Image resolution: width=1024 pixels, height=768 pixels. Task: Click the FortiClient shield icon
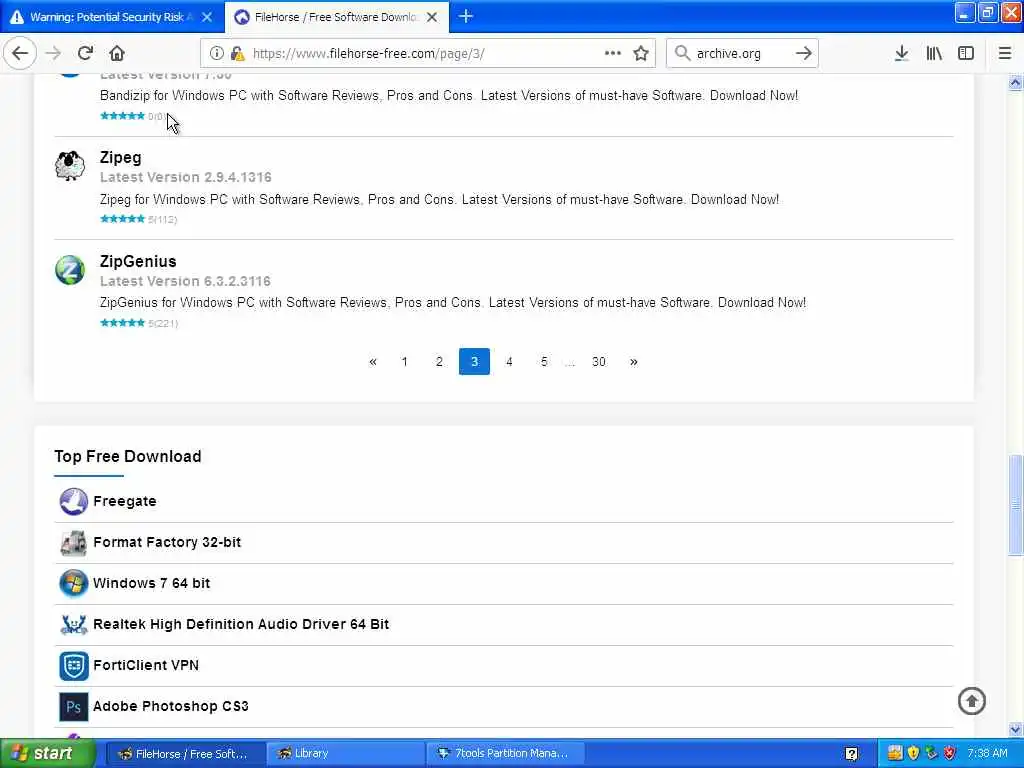click(x=73, y=665)
